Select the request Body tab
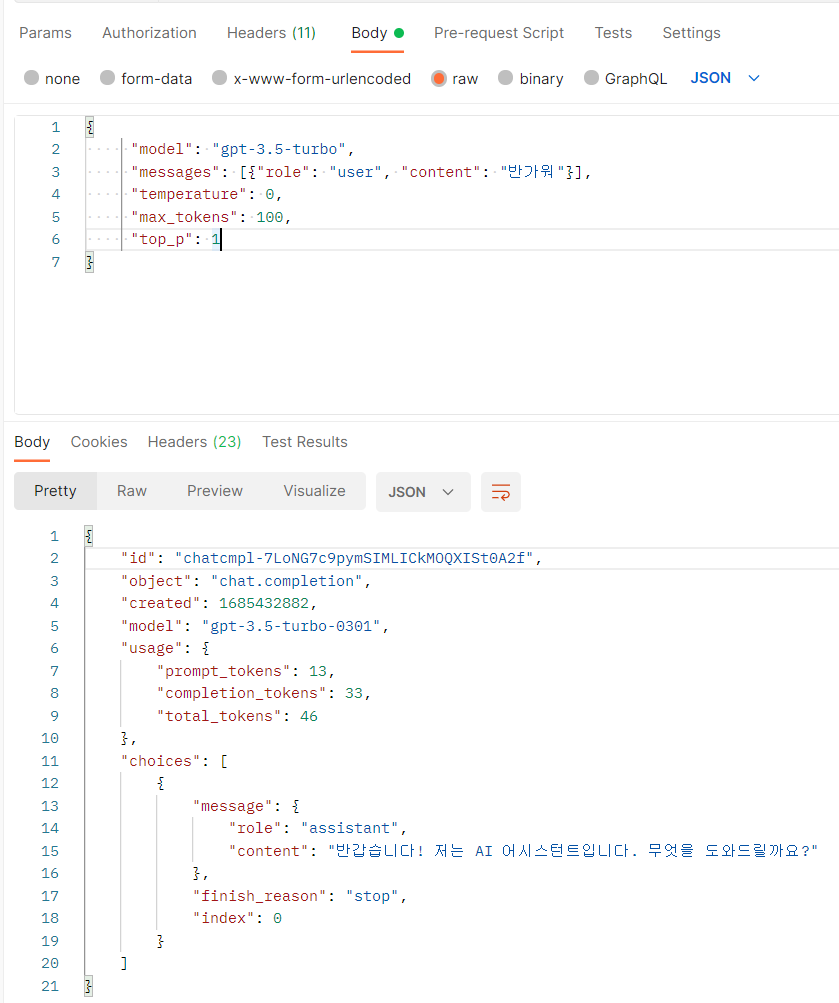The width and height of the screenshot is (839, 1003). pos(377,33)
